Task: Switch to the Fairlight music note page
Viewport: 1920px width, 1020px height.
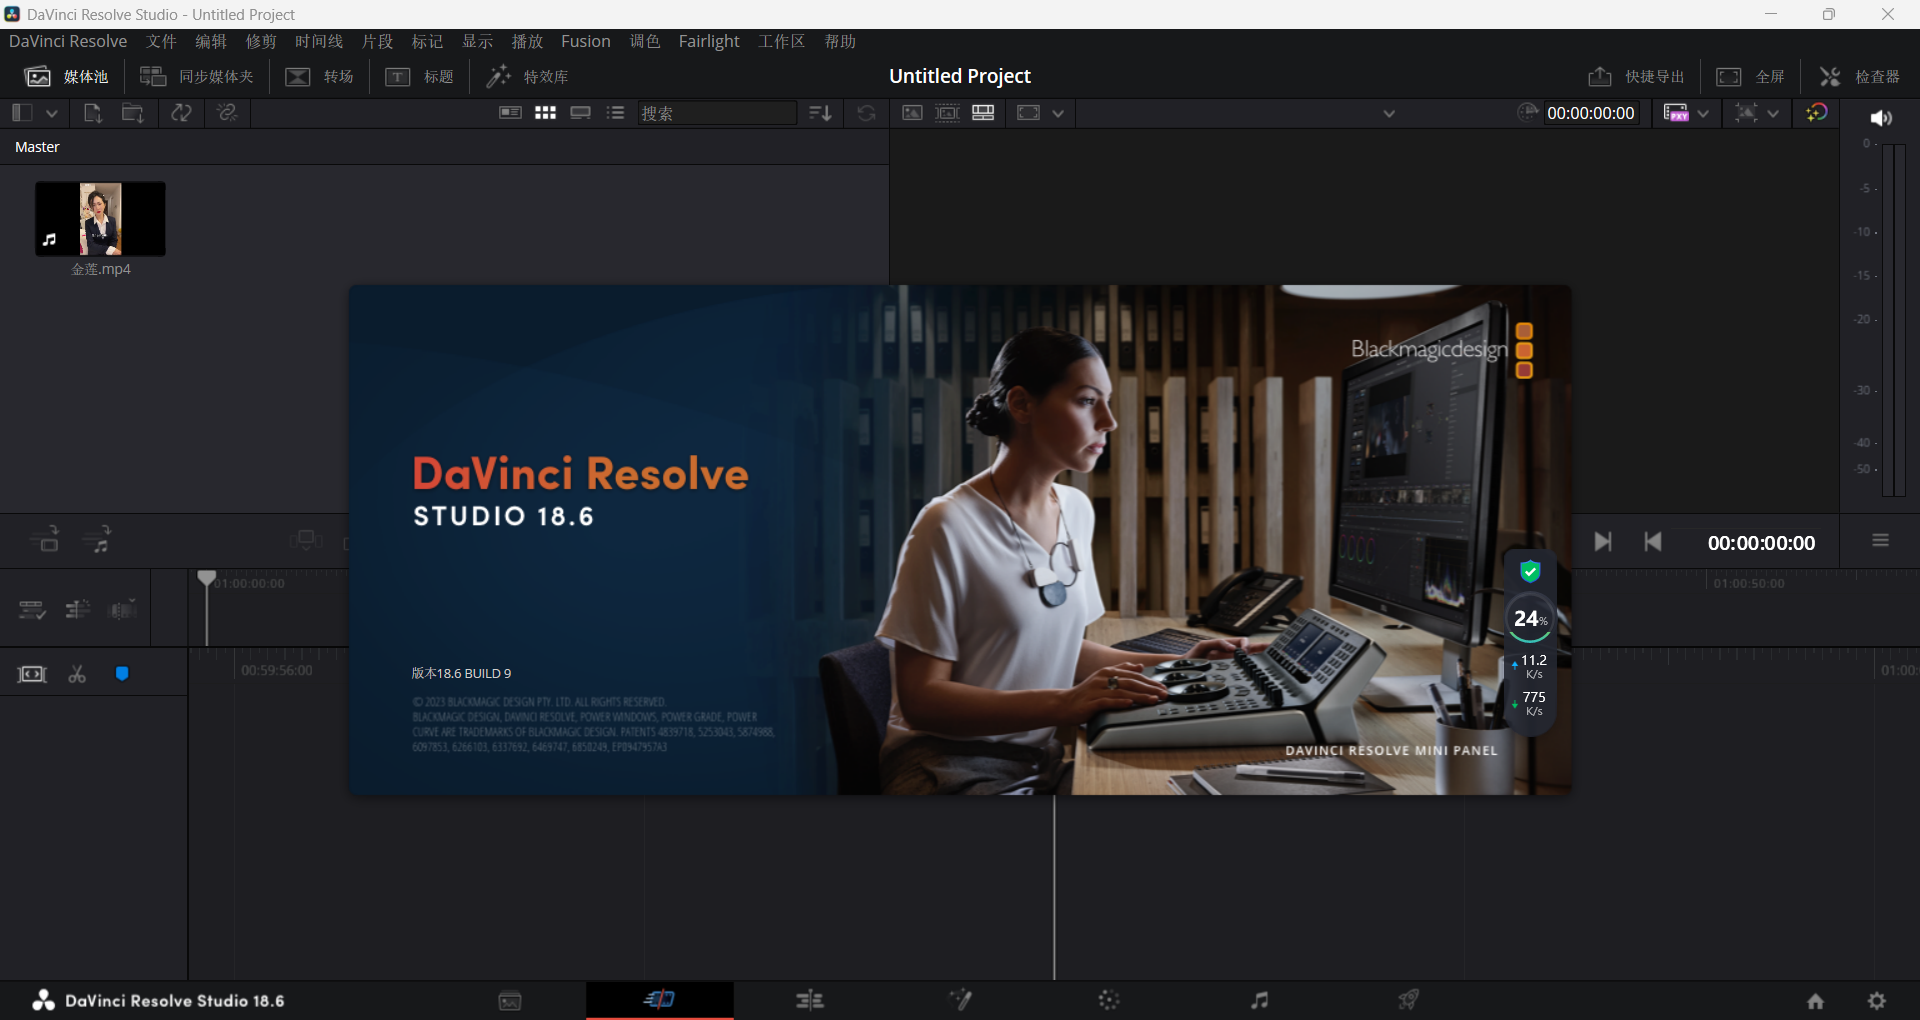Action: [1259, 1000]
